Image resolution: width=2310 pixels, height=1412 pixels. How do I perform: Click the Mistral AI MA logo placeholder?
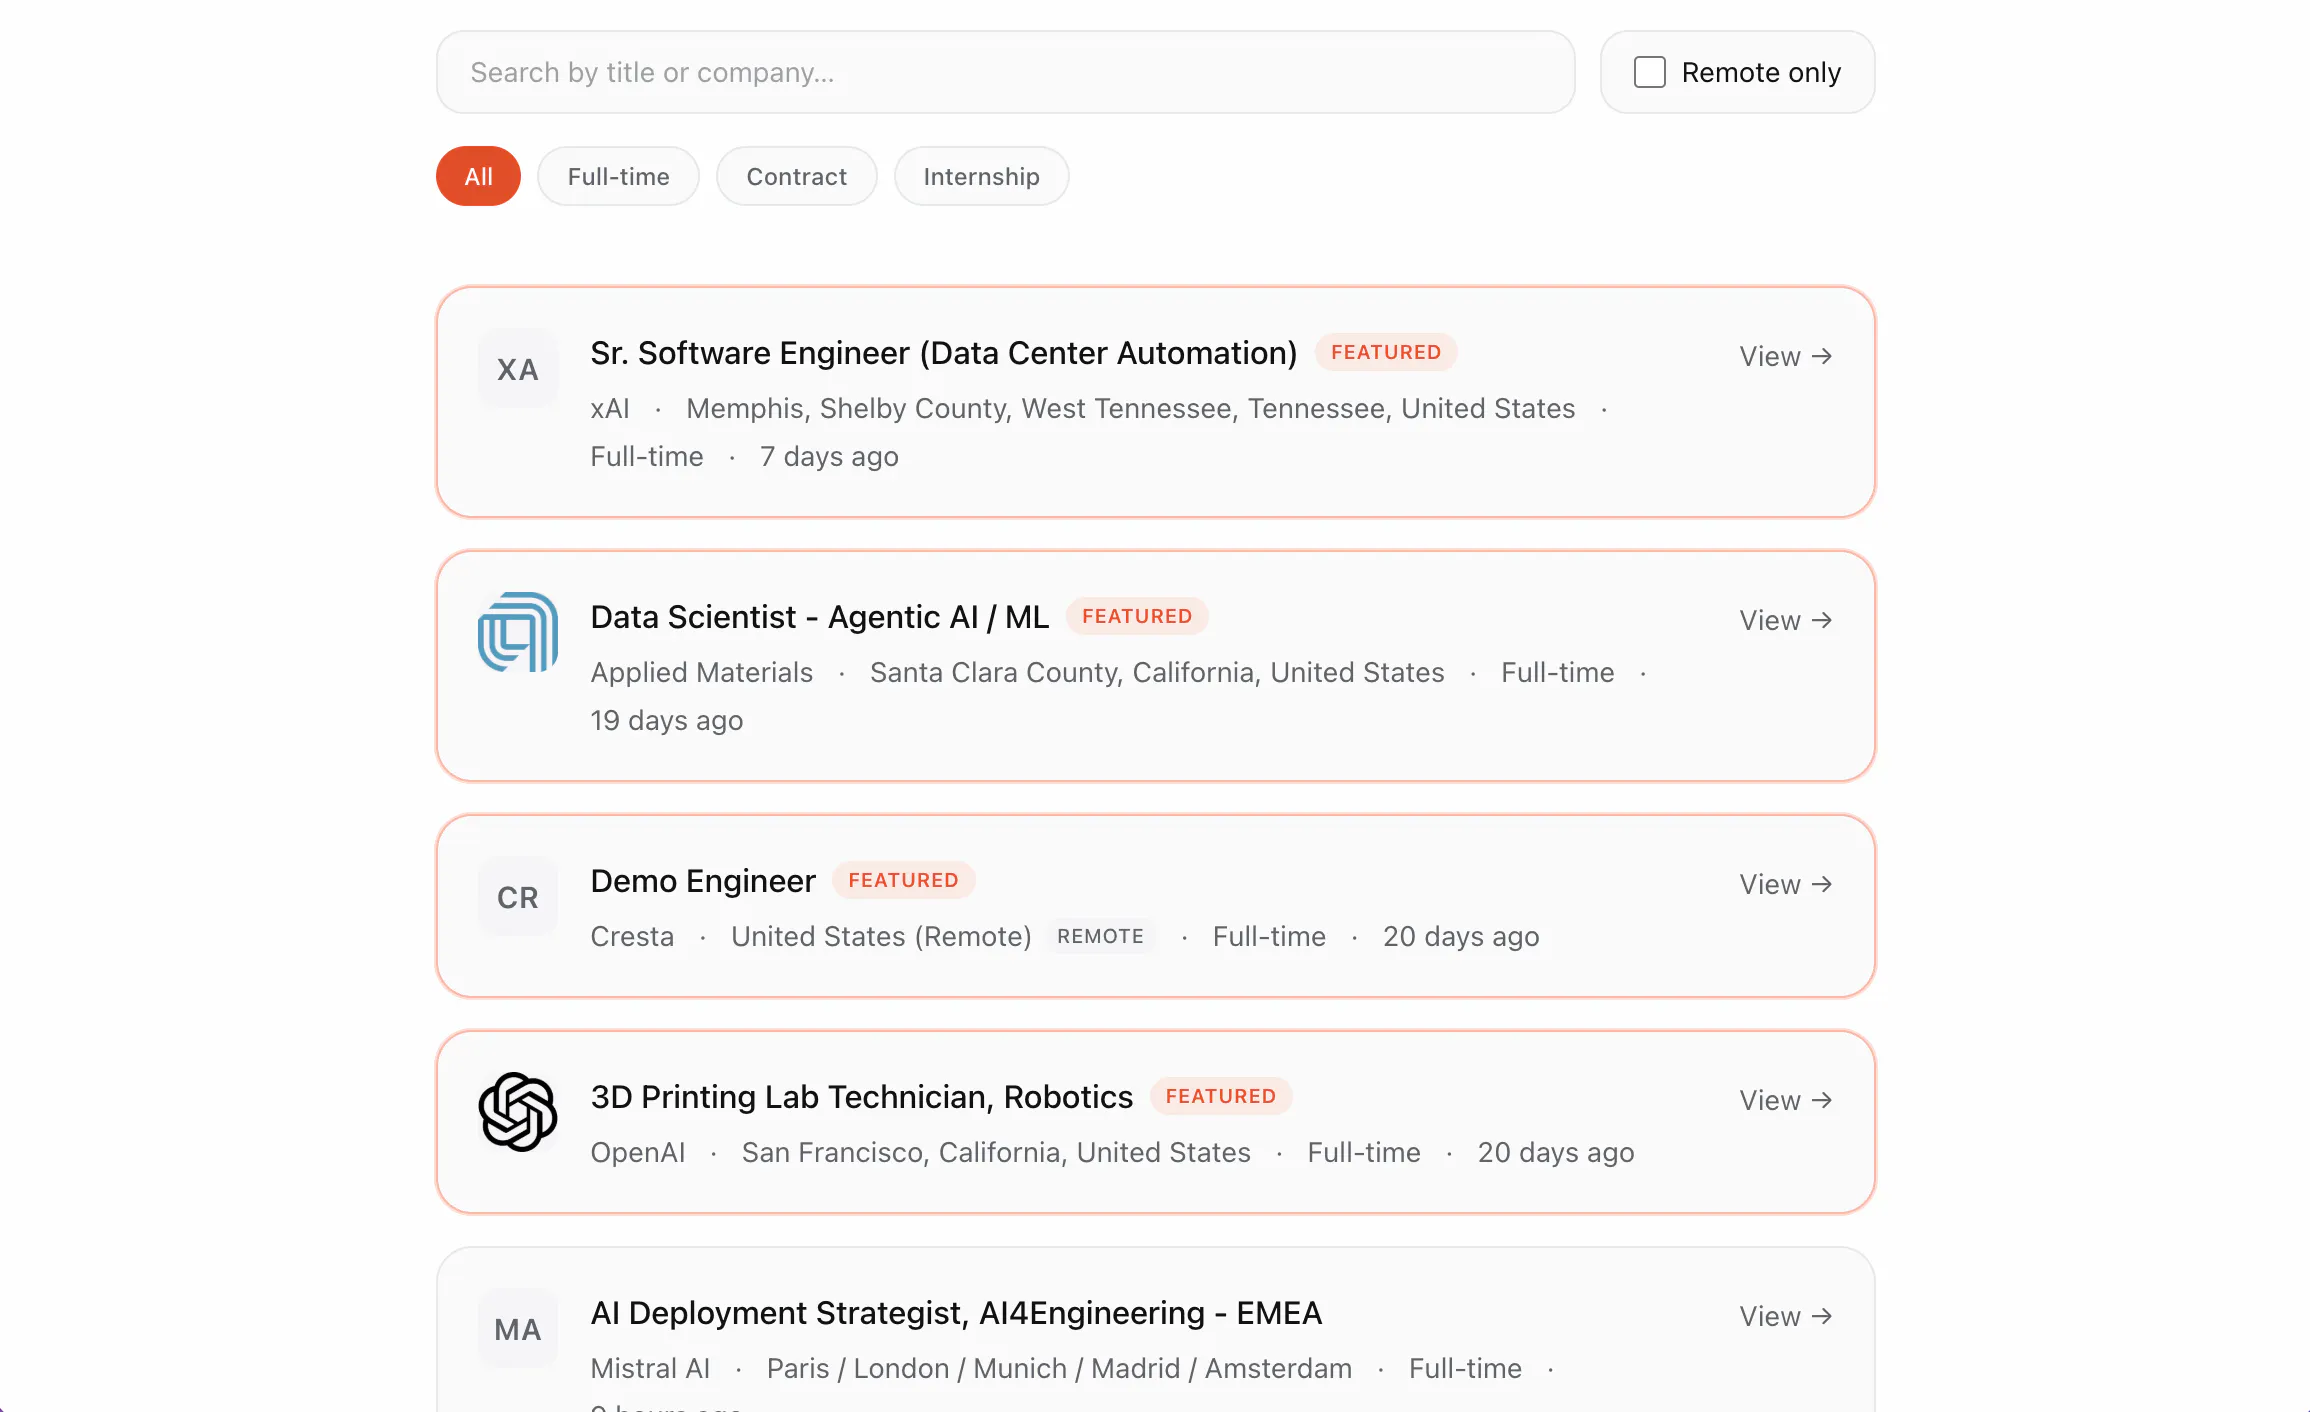point(518,1329)
